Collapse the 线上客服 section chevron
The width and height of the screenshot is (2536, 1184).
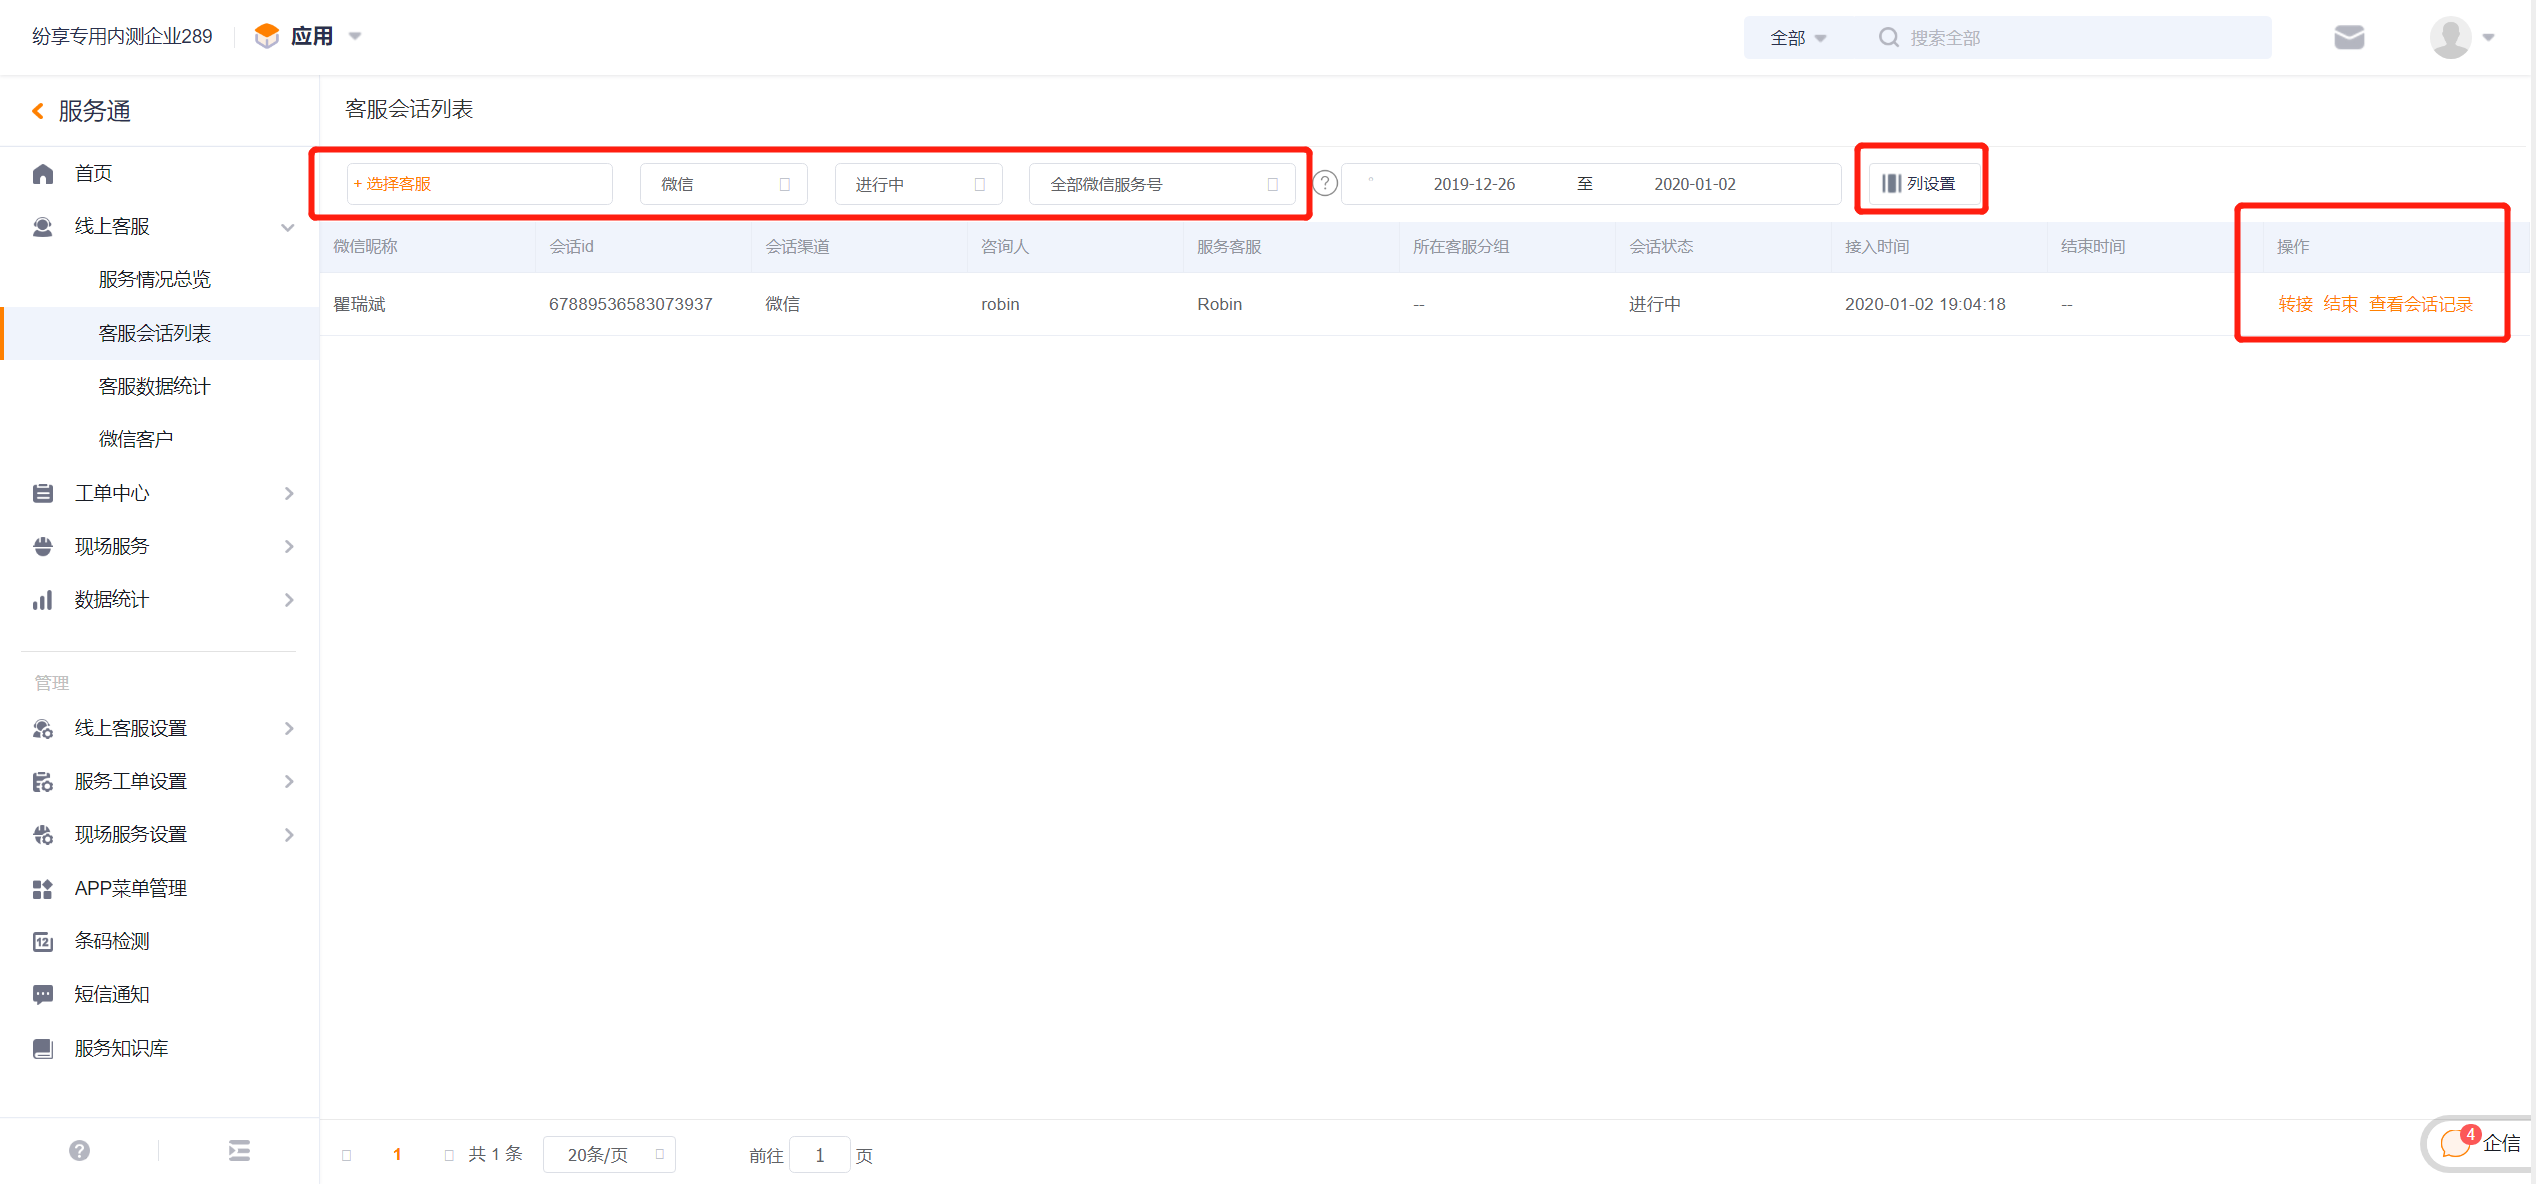288,227
